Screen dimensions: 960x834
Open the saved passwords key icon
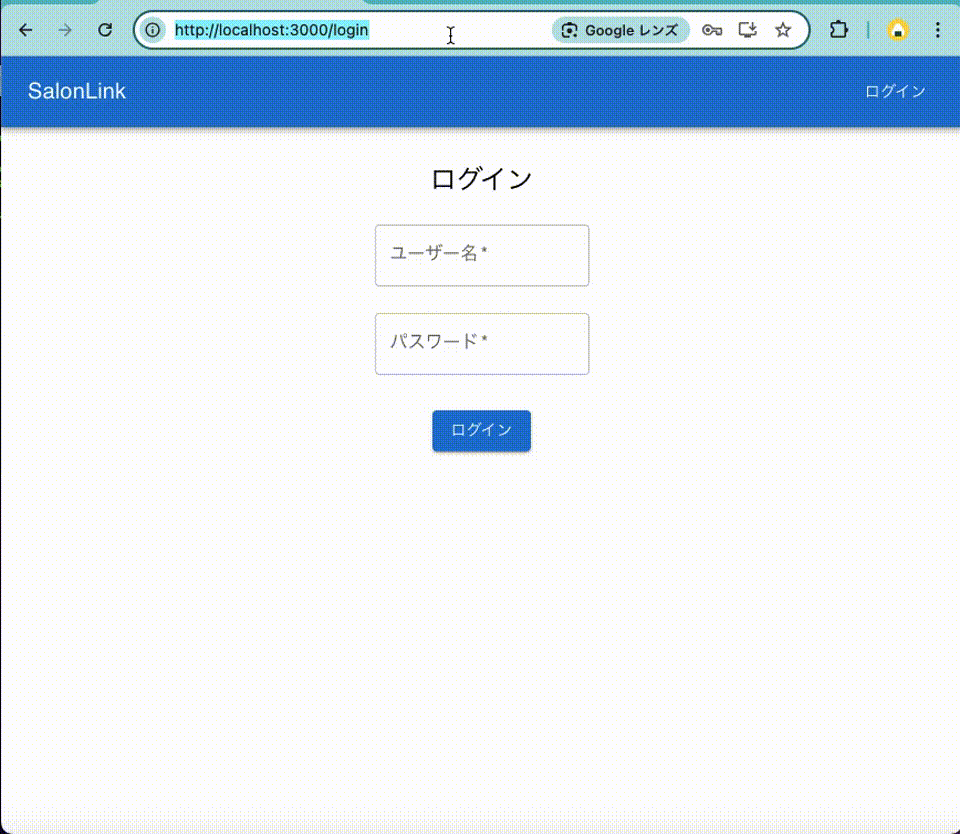[711, 30]
